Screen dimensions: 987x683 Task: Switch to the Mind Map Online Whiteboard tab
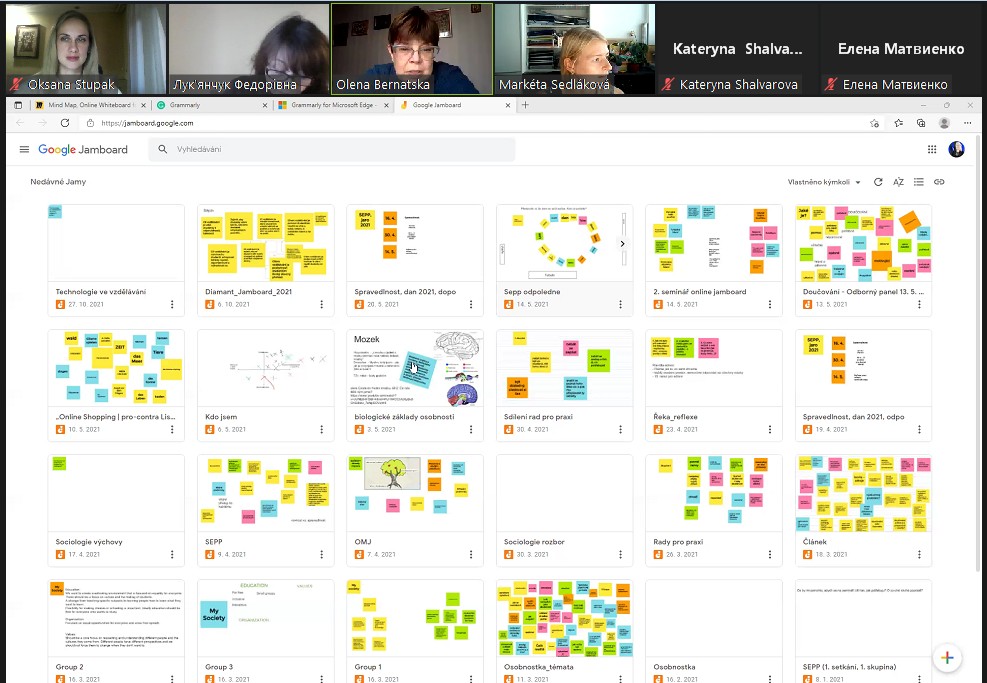[90, 105]
